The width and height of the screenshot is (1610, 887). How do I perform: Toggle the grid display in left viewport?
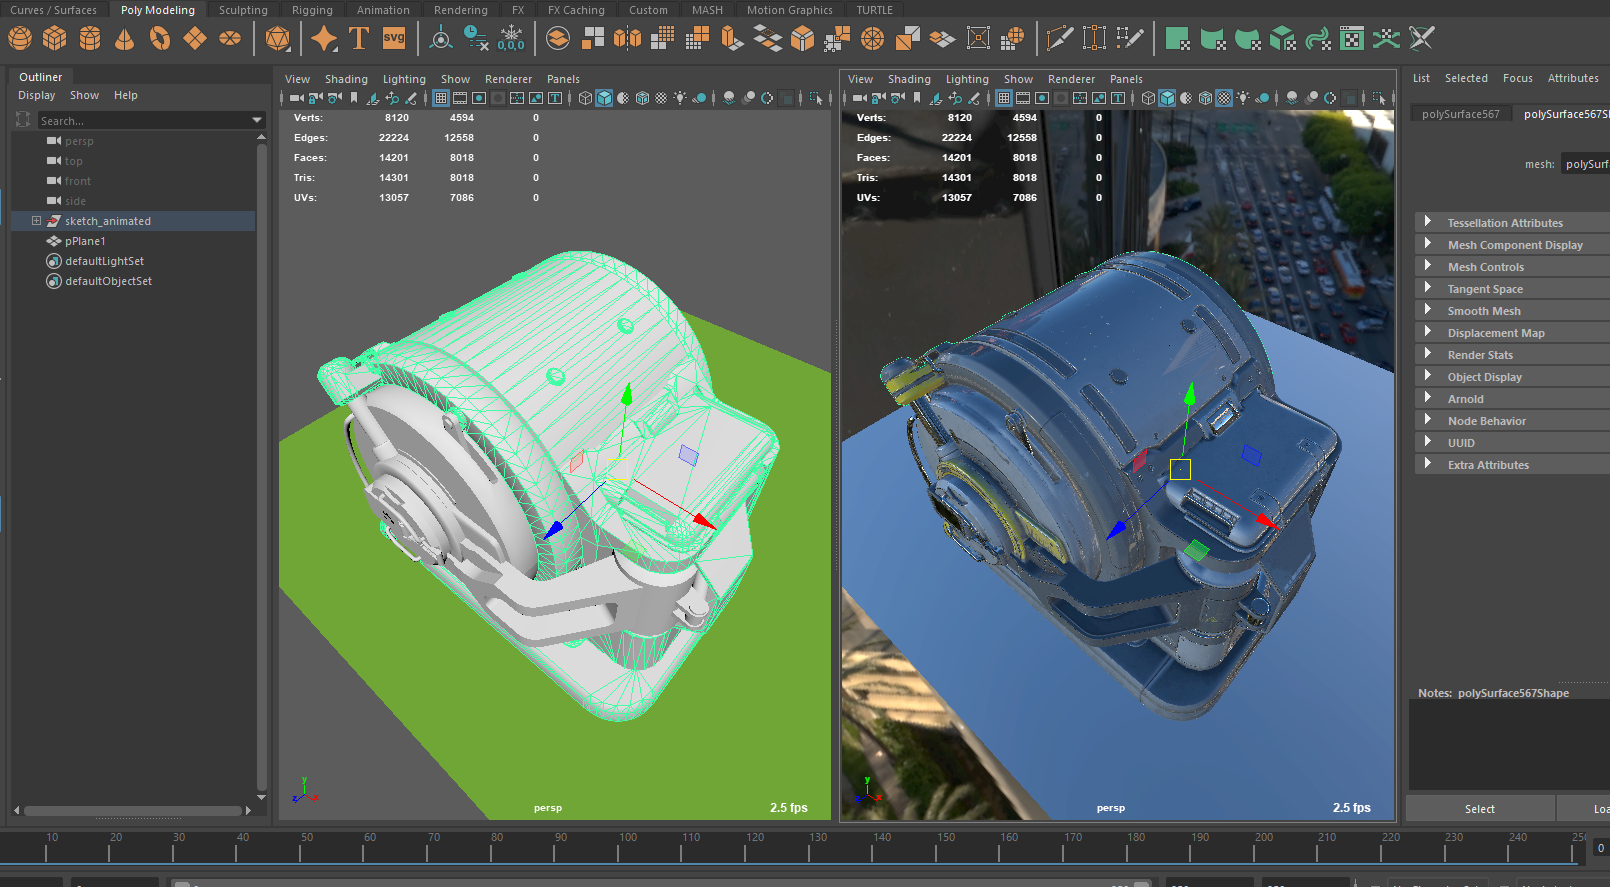(441, 98)
